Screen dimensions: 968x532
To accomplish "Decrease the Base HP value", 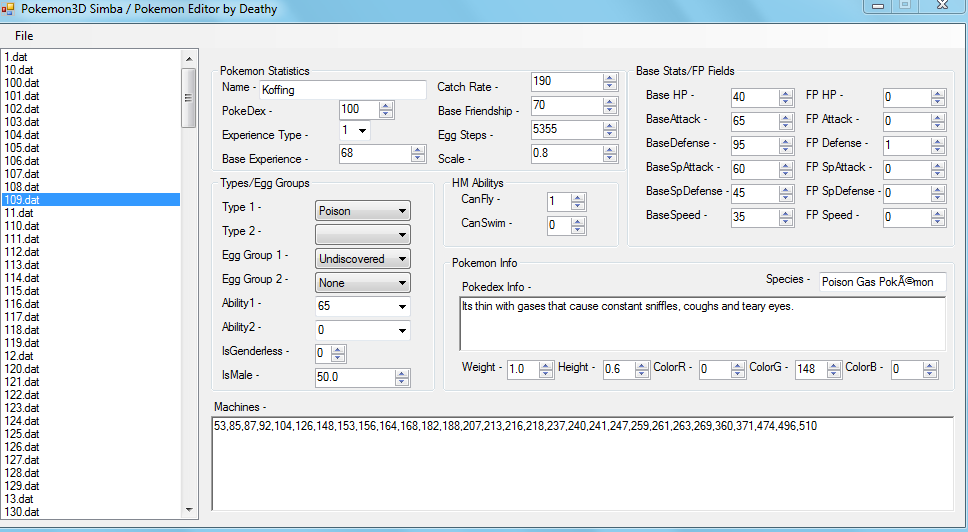I will tap(785, 101).
